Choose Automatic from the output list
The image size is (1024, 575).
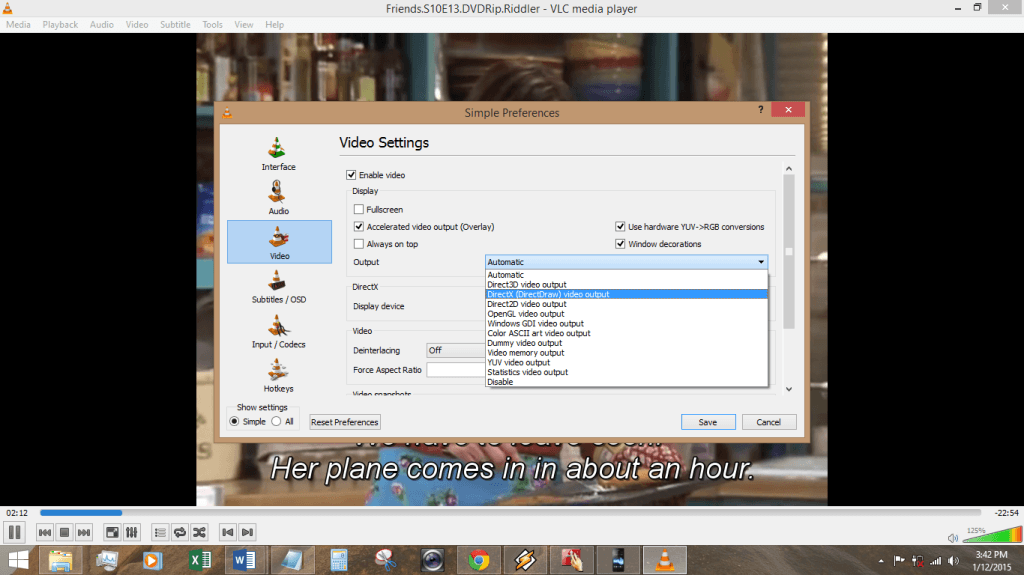point(626,275)
